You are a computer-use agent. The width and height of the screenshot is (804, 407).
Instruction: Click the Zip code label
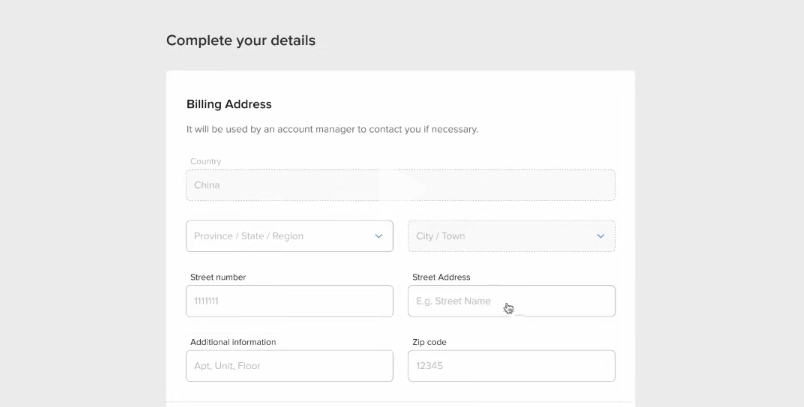pos(429,342)
